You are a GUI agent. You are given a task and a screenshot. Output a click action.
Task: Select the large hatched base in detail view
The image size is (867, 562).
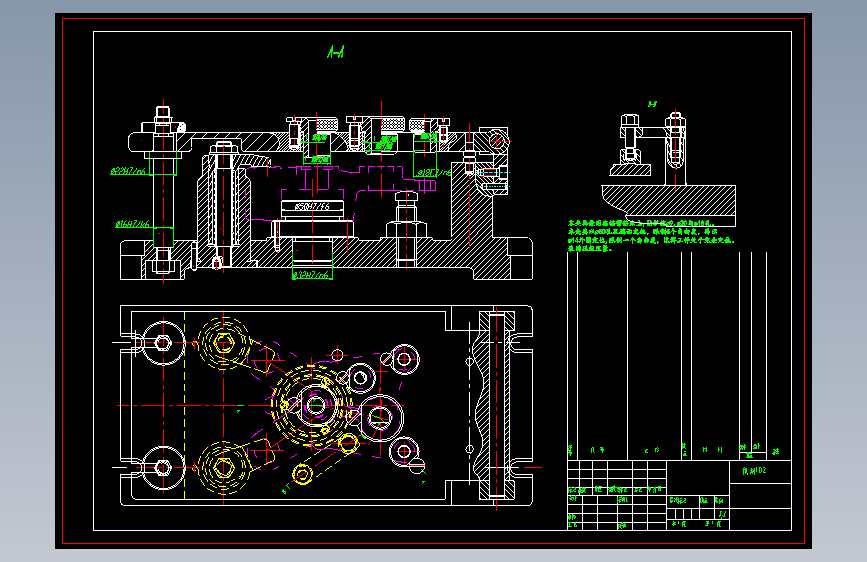(x=668, y=201)
